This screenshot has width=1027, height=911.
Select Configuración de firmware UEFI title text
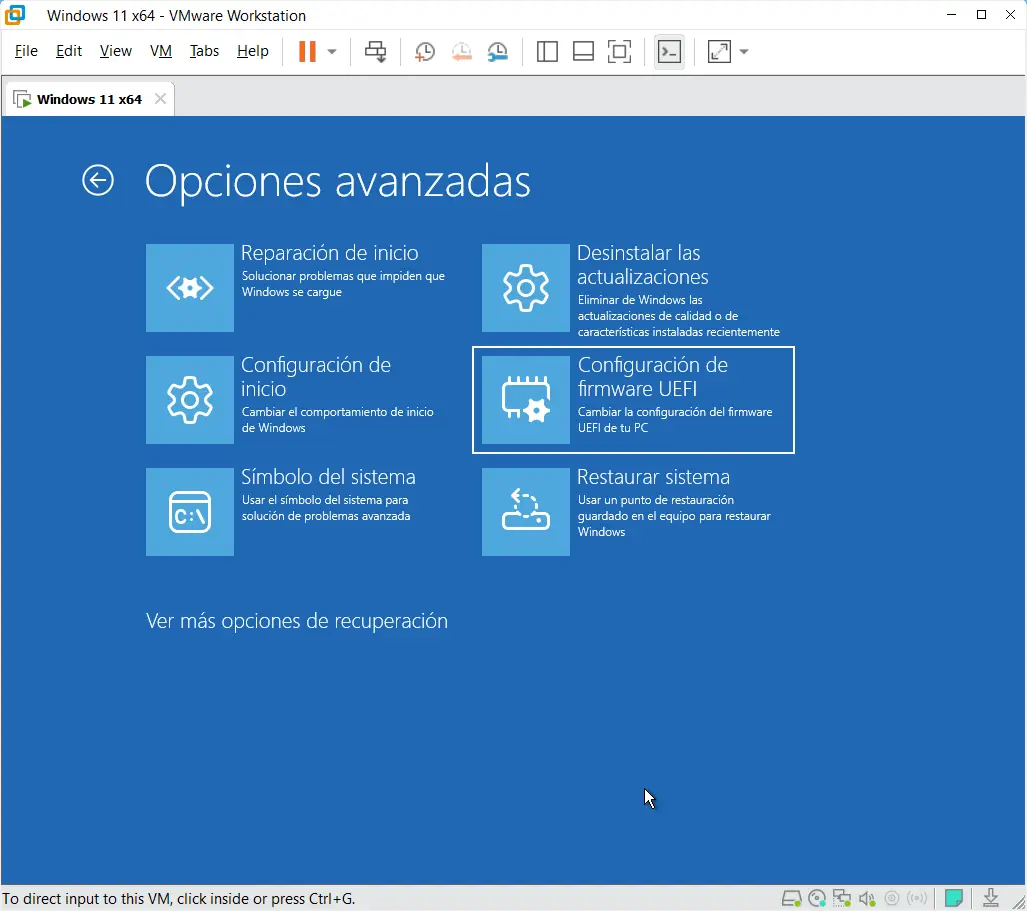(652, 377)
